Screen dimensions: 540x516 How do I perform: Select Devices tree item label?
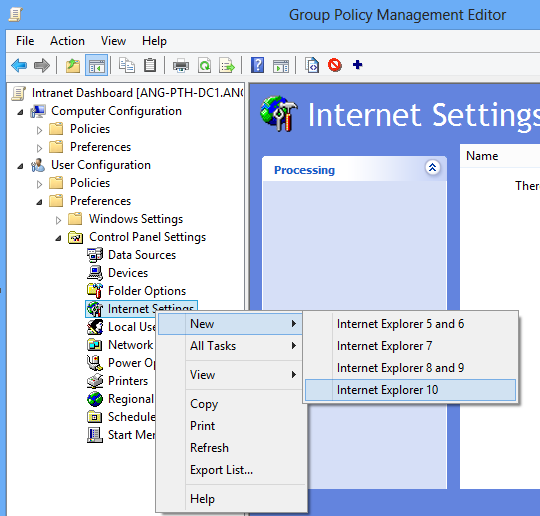pos(128,273)
